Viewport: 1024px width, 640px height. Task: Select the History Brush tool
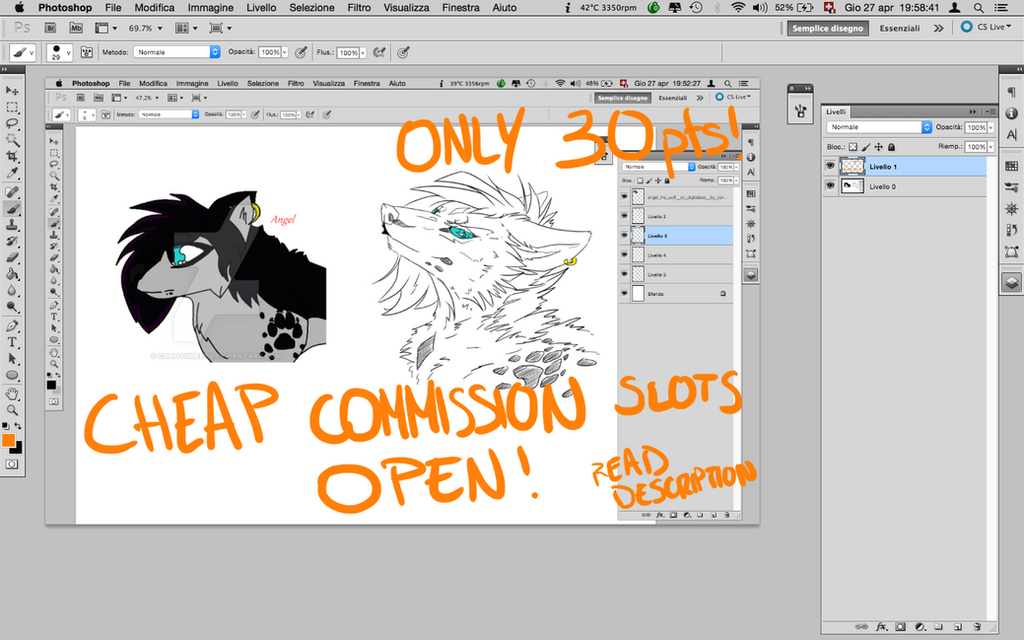12,241
